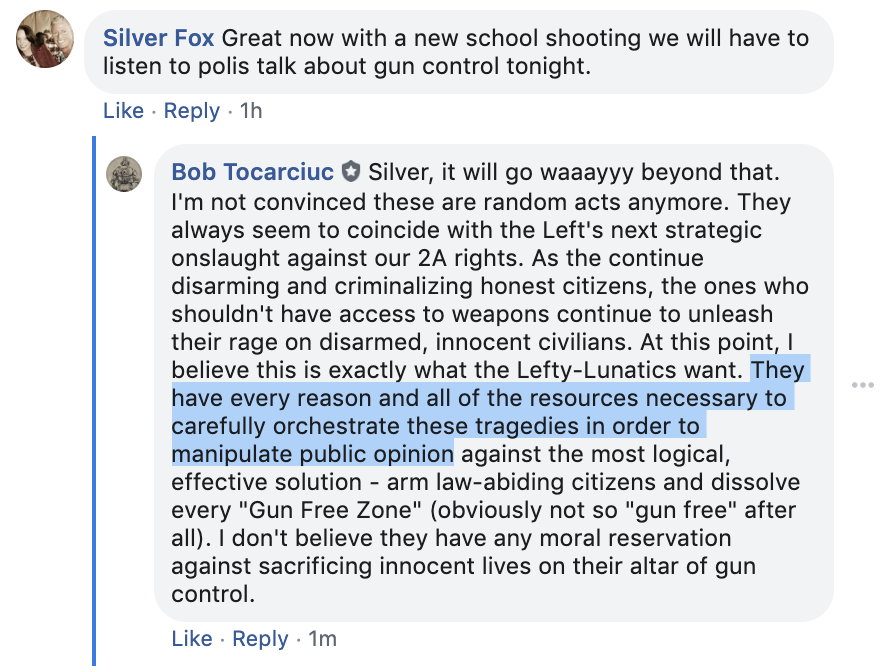
Task: Open the three-dot options for Bob's reply
Action: [x=862, y=385]
